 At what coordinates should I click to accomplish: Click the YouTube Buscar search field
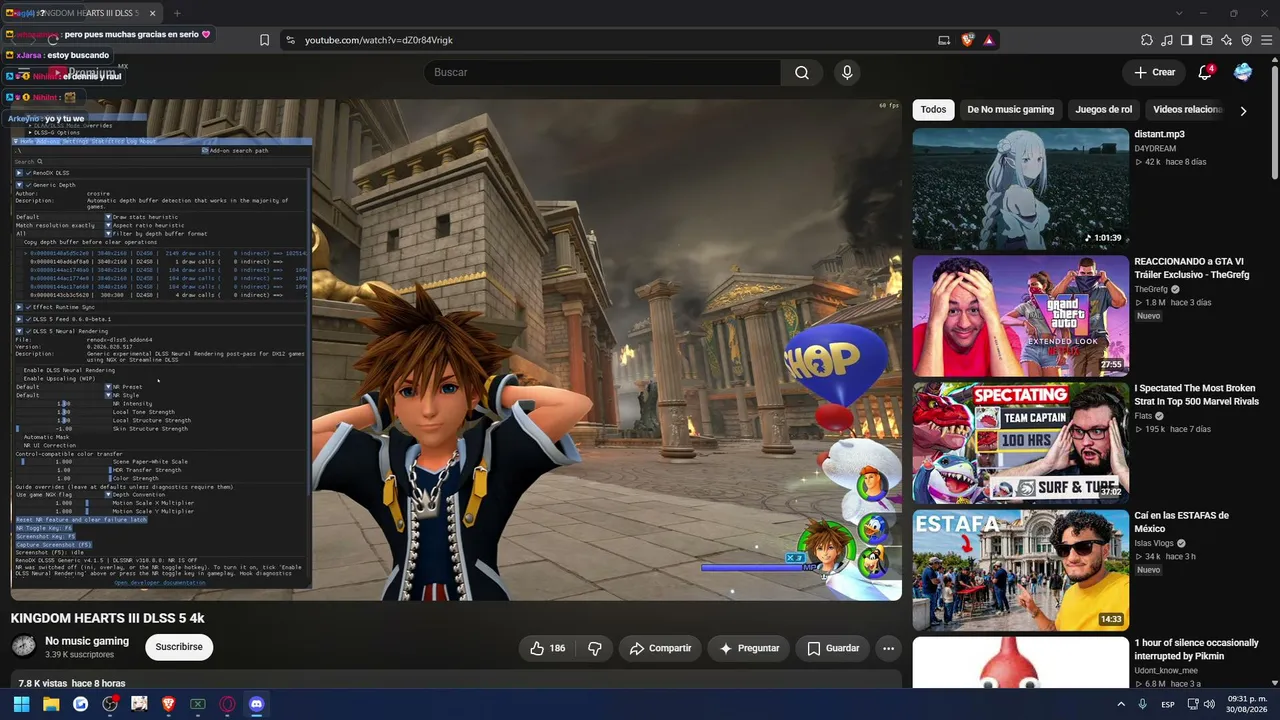(x=603, y=72)
